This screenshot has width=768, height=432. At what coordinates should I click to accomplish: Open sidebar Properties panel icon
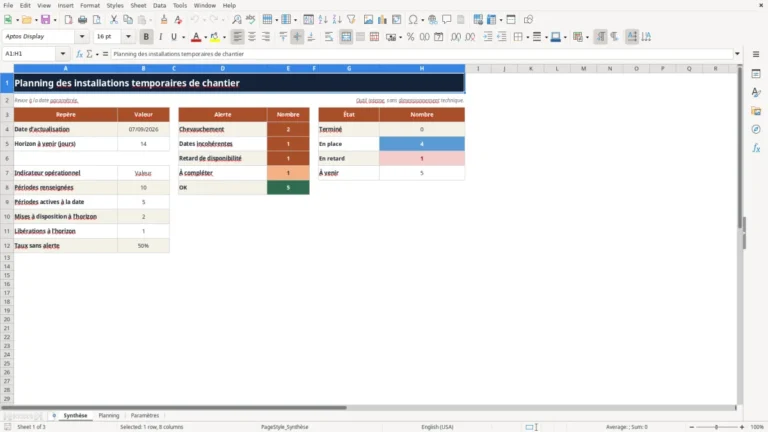coord(756,74)
